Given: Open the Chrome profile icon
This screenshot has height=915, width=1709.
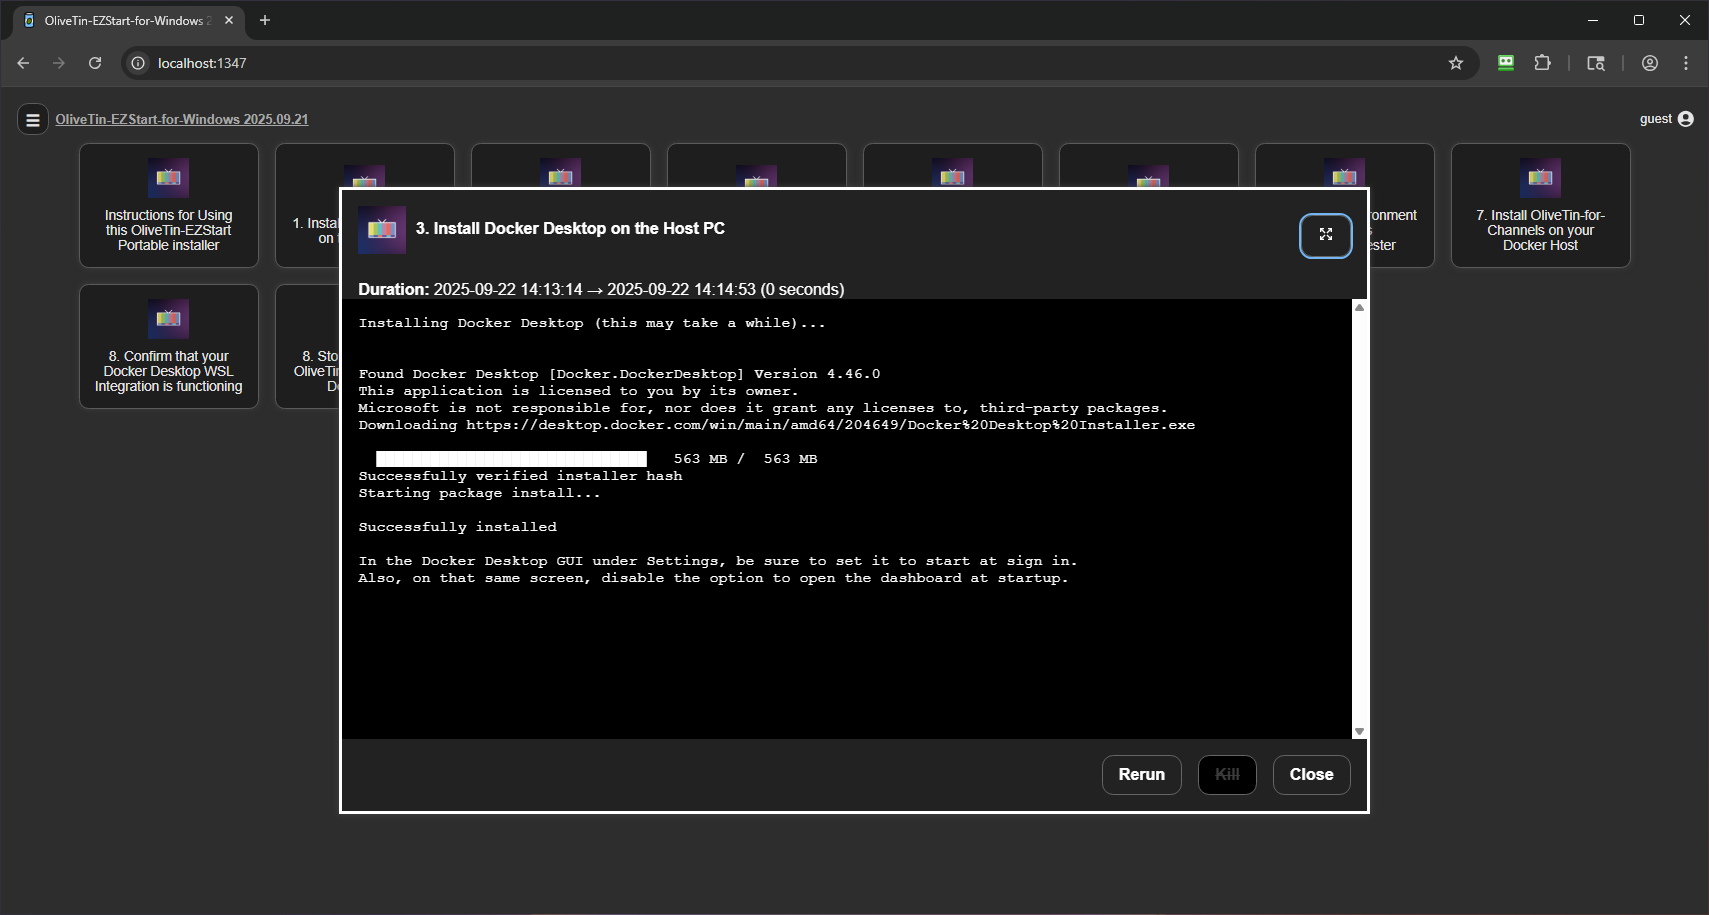Looking at the screenshot, I should tap(1649, 63).
